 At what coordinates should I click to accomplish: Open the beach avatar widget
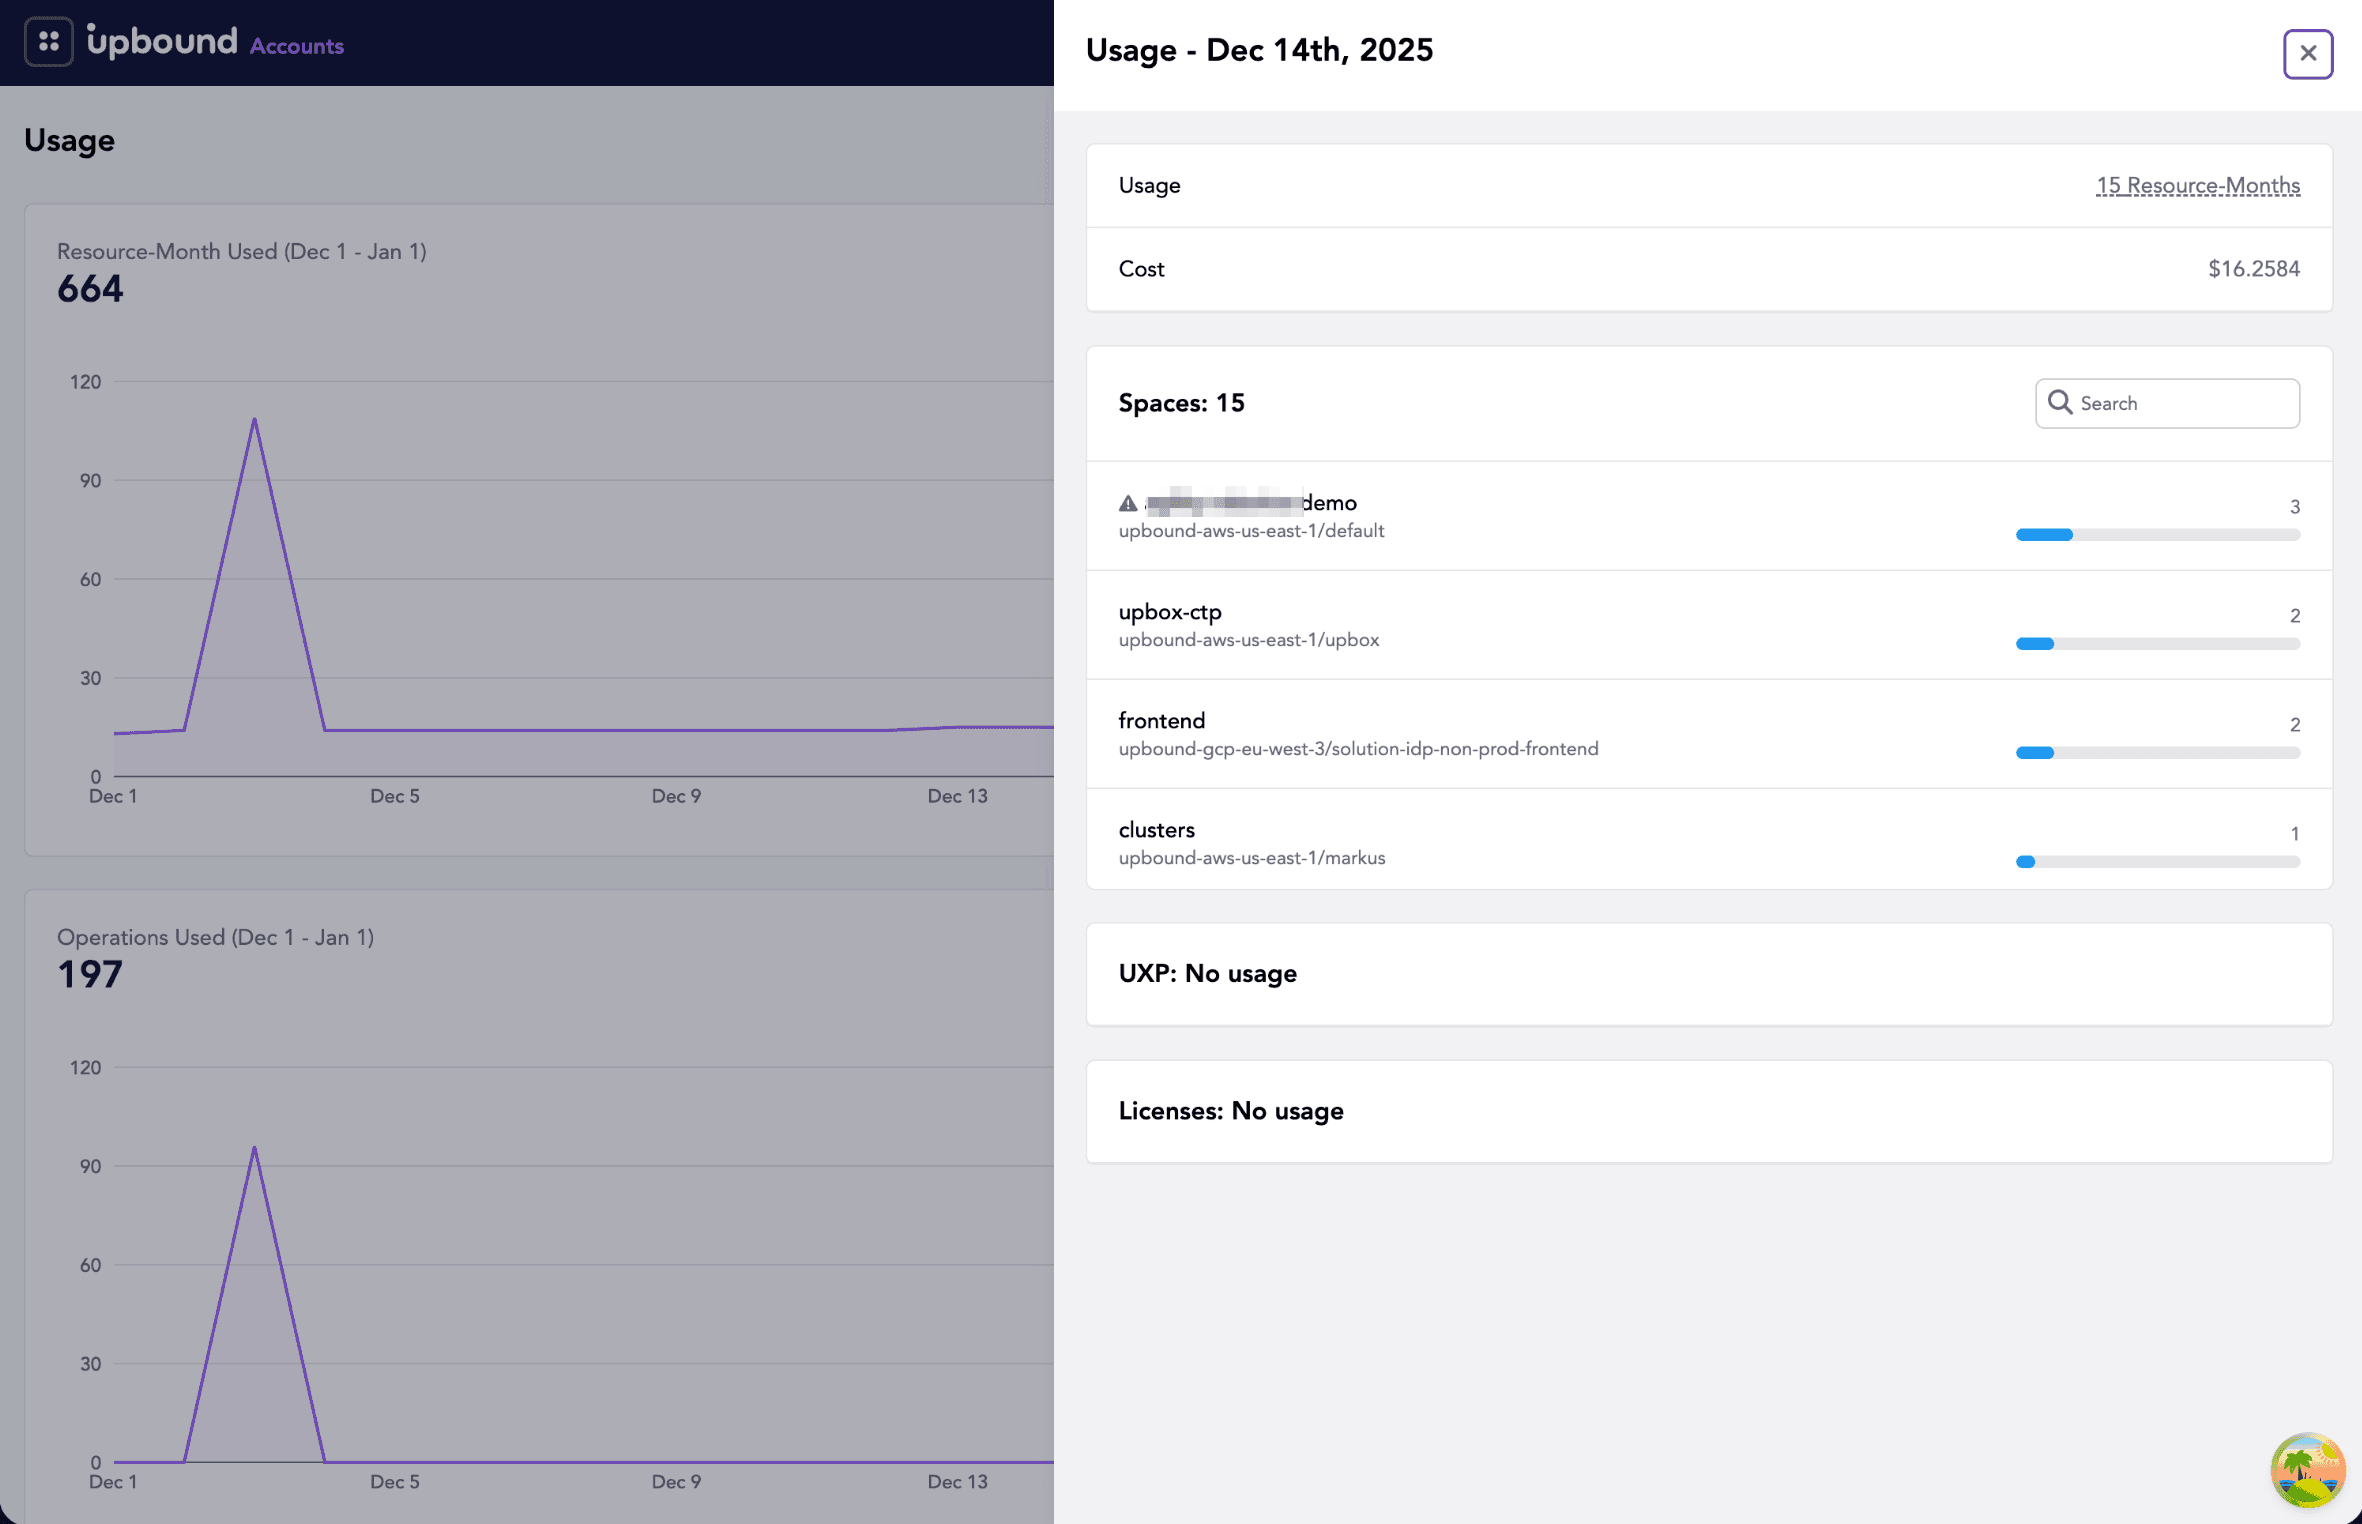2307,1469
